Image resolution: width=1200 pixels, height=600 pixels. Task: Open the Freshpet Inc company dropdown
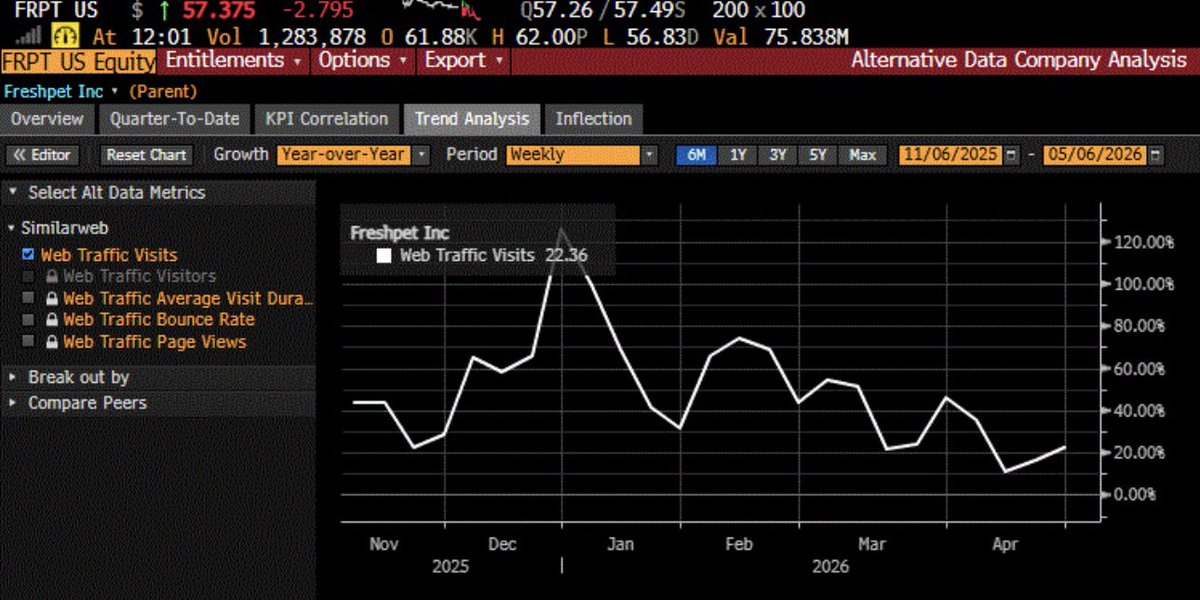tap(60, 91)
